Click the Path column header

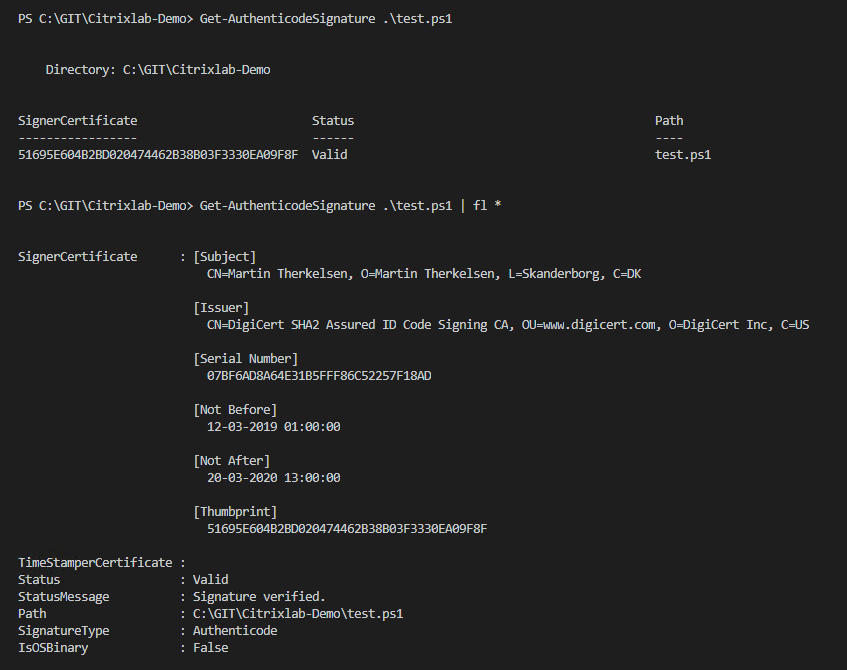[x=669, y=120]
